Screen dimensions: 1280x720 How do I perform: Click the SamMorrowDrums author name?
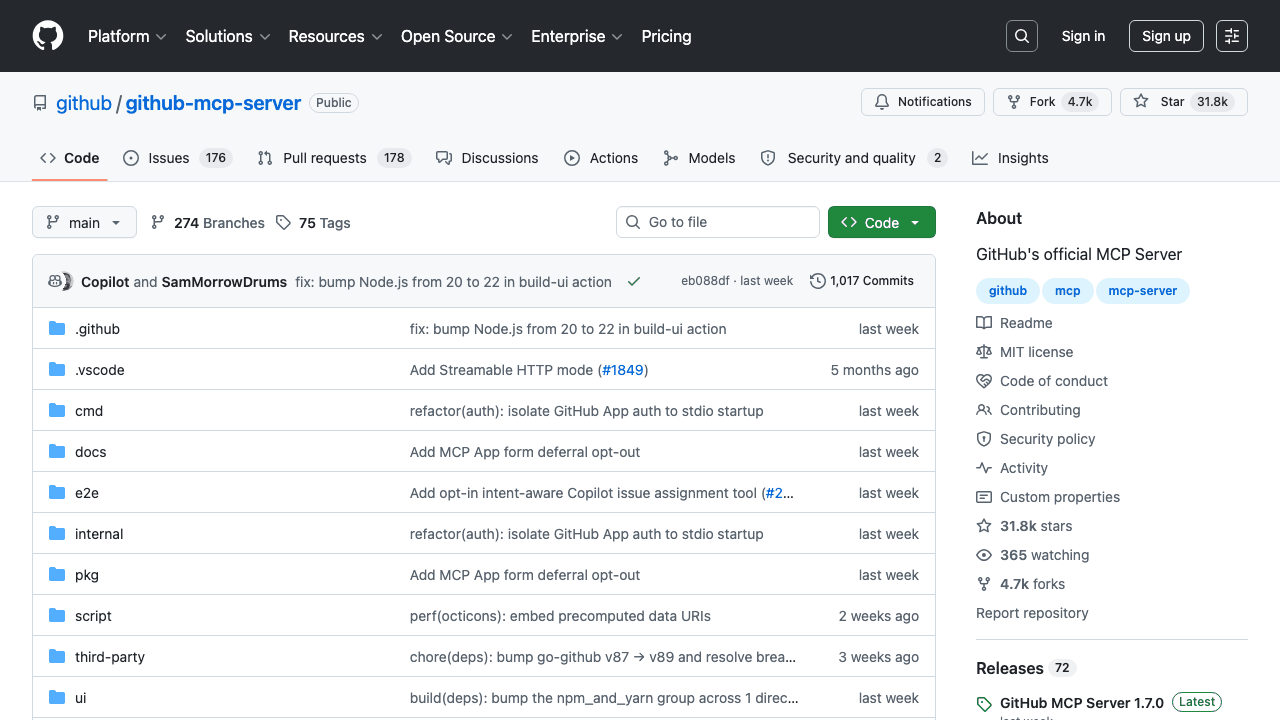tap(224, 282)
